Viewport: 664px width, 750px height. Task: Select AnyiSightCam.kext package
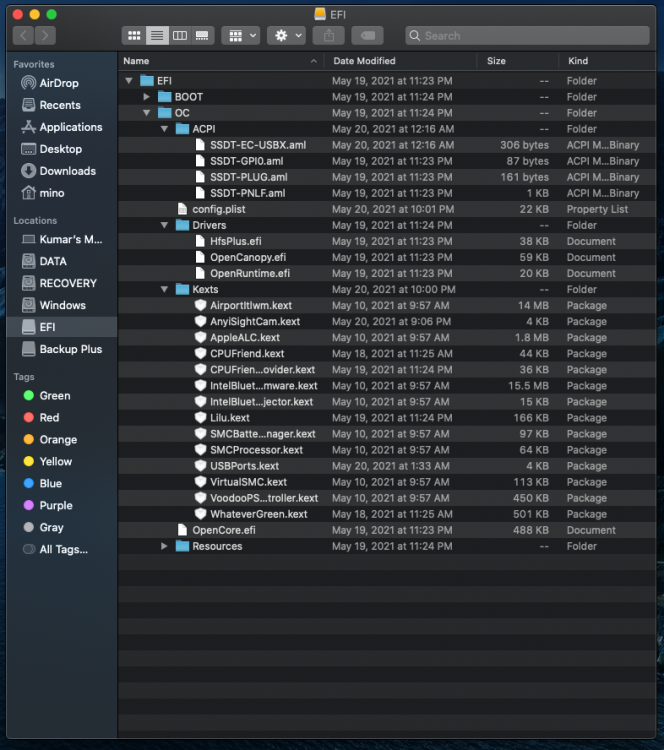coord(387,321)
